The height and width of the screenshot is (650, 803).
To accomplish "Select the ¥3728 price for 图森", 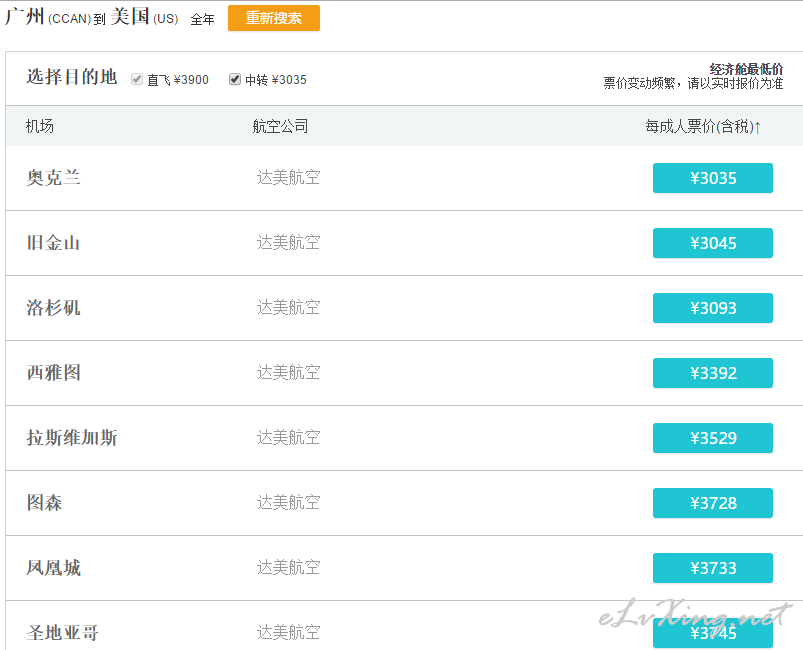I will (712, 503).
